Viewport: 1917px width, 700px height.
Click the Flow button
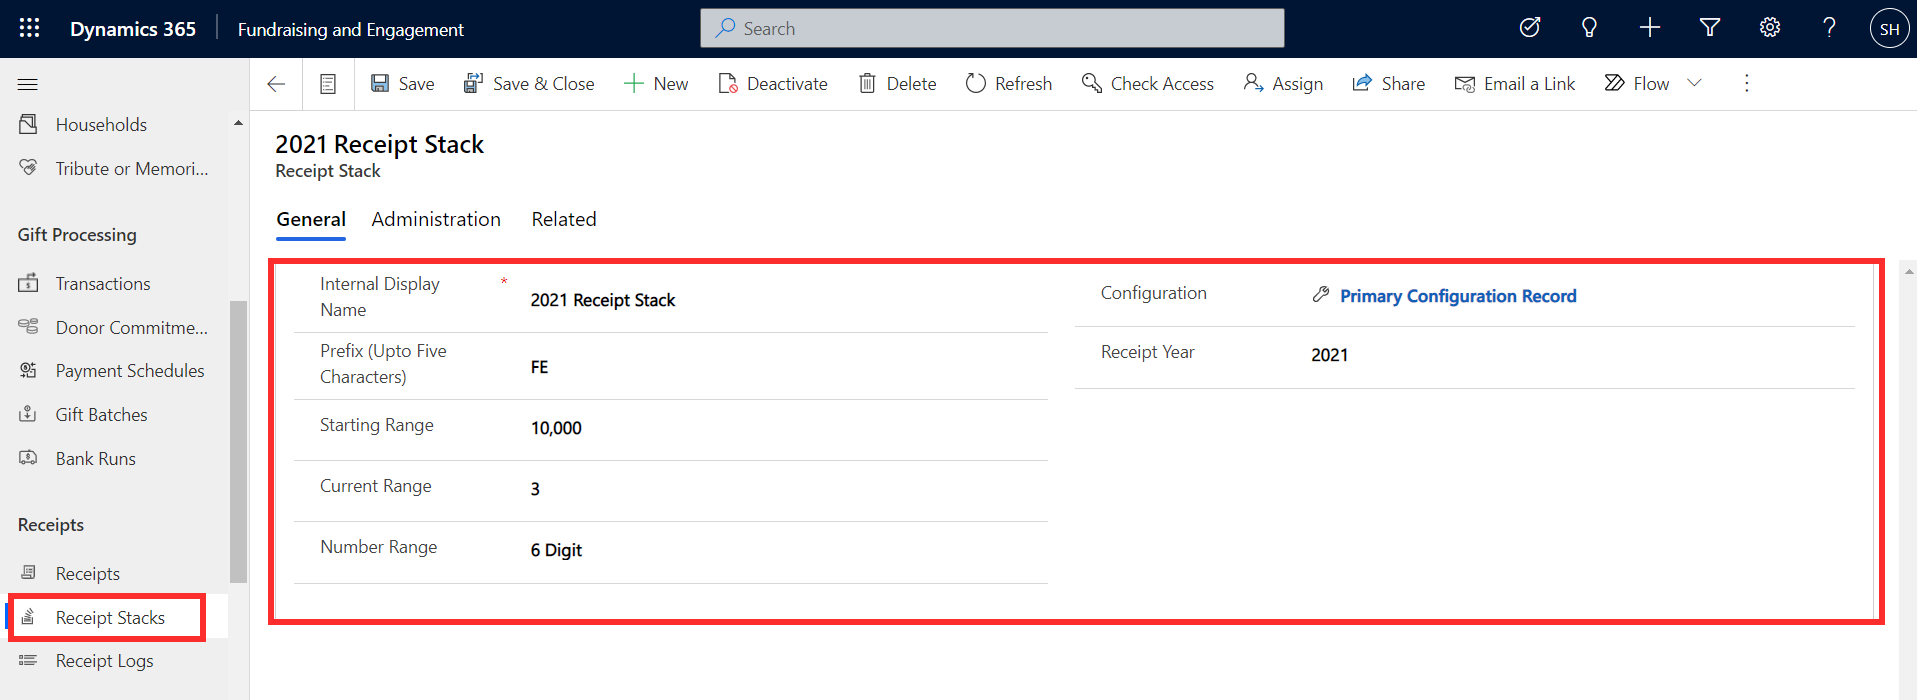1637,84
